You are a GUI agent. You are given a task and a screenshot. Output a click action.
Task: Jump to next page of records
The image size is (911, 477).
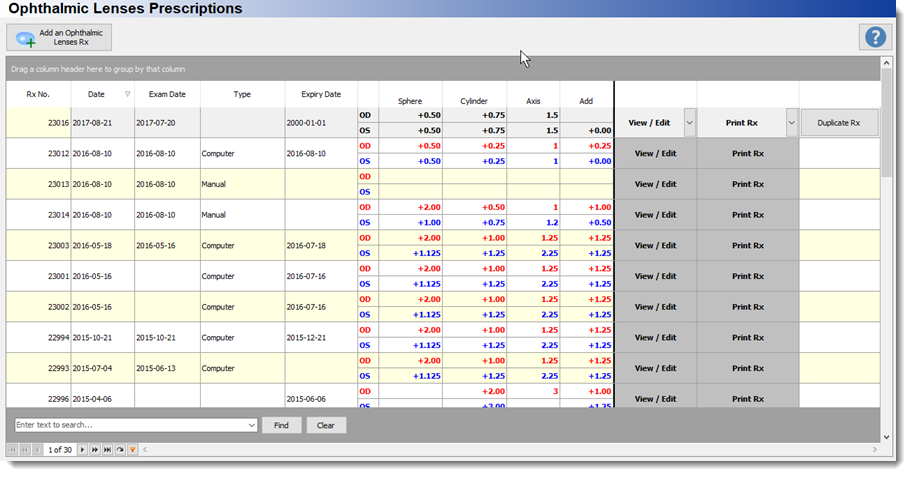[x=95, y=450]
